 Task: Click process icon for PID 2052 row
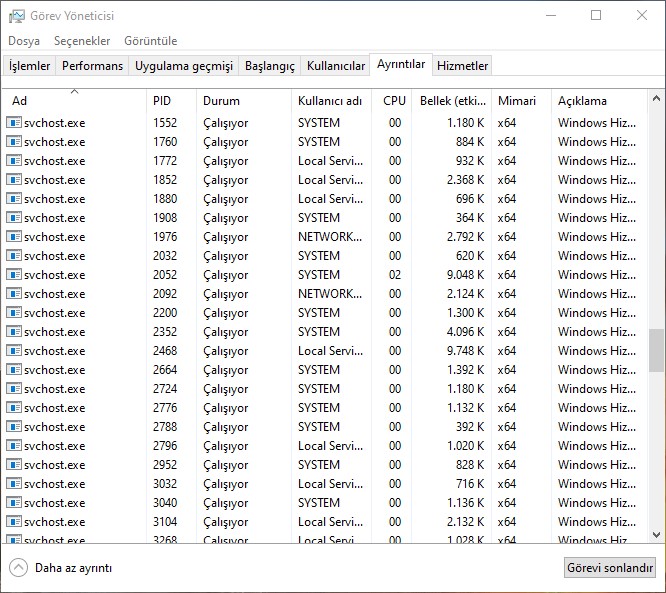tap(14, 275)
